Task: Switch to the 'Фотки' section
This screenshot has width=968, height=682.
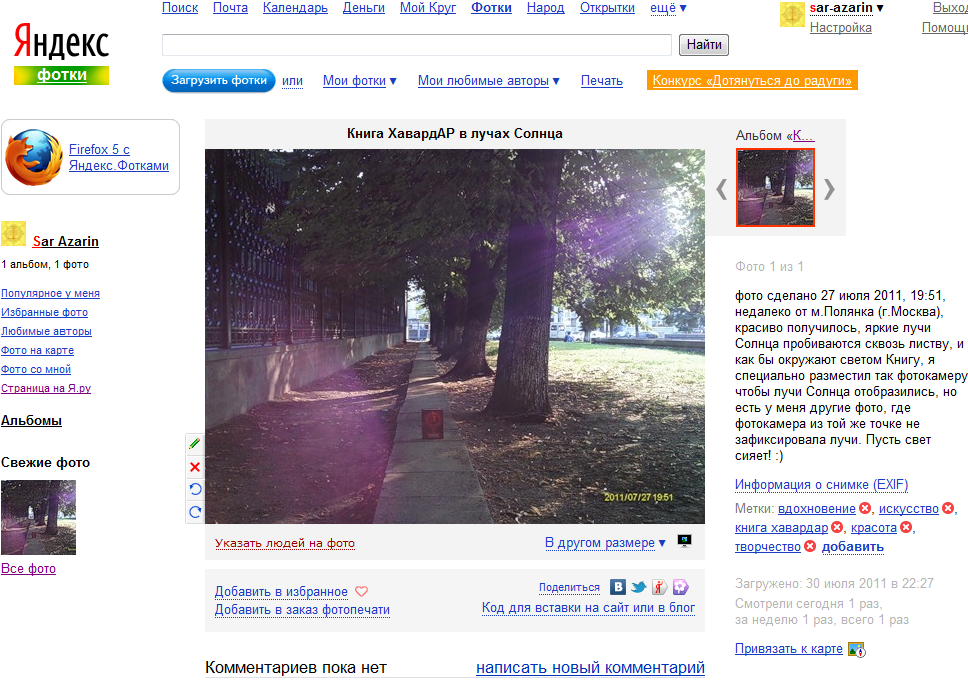Action: pos(491,7)
